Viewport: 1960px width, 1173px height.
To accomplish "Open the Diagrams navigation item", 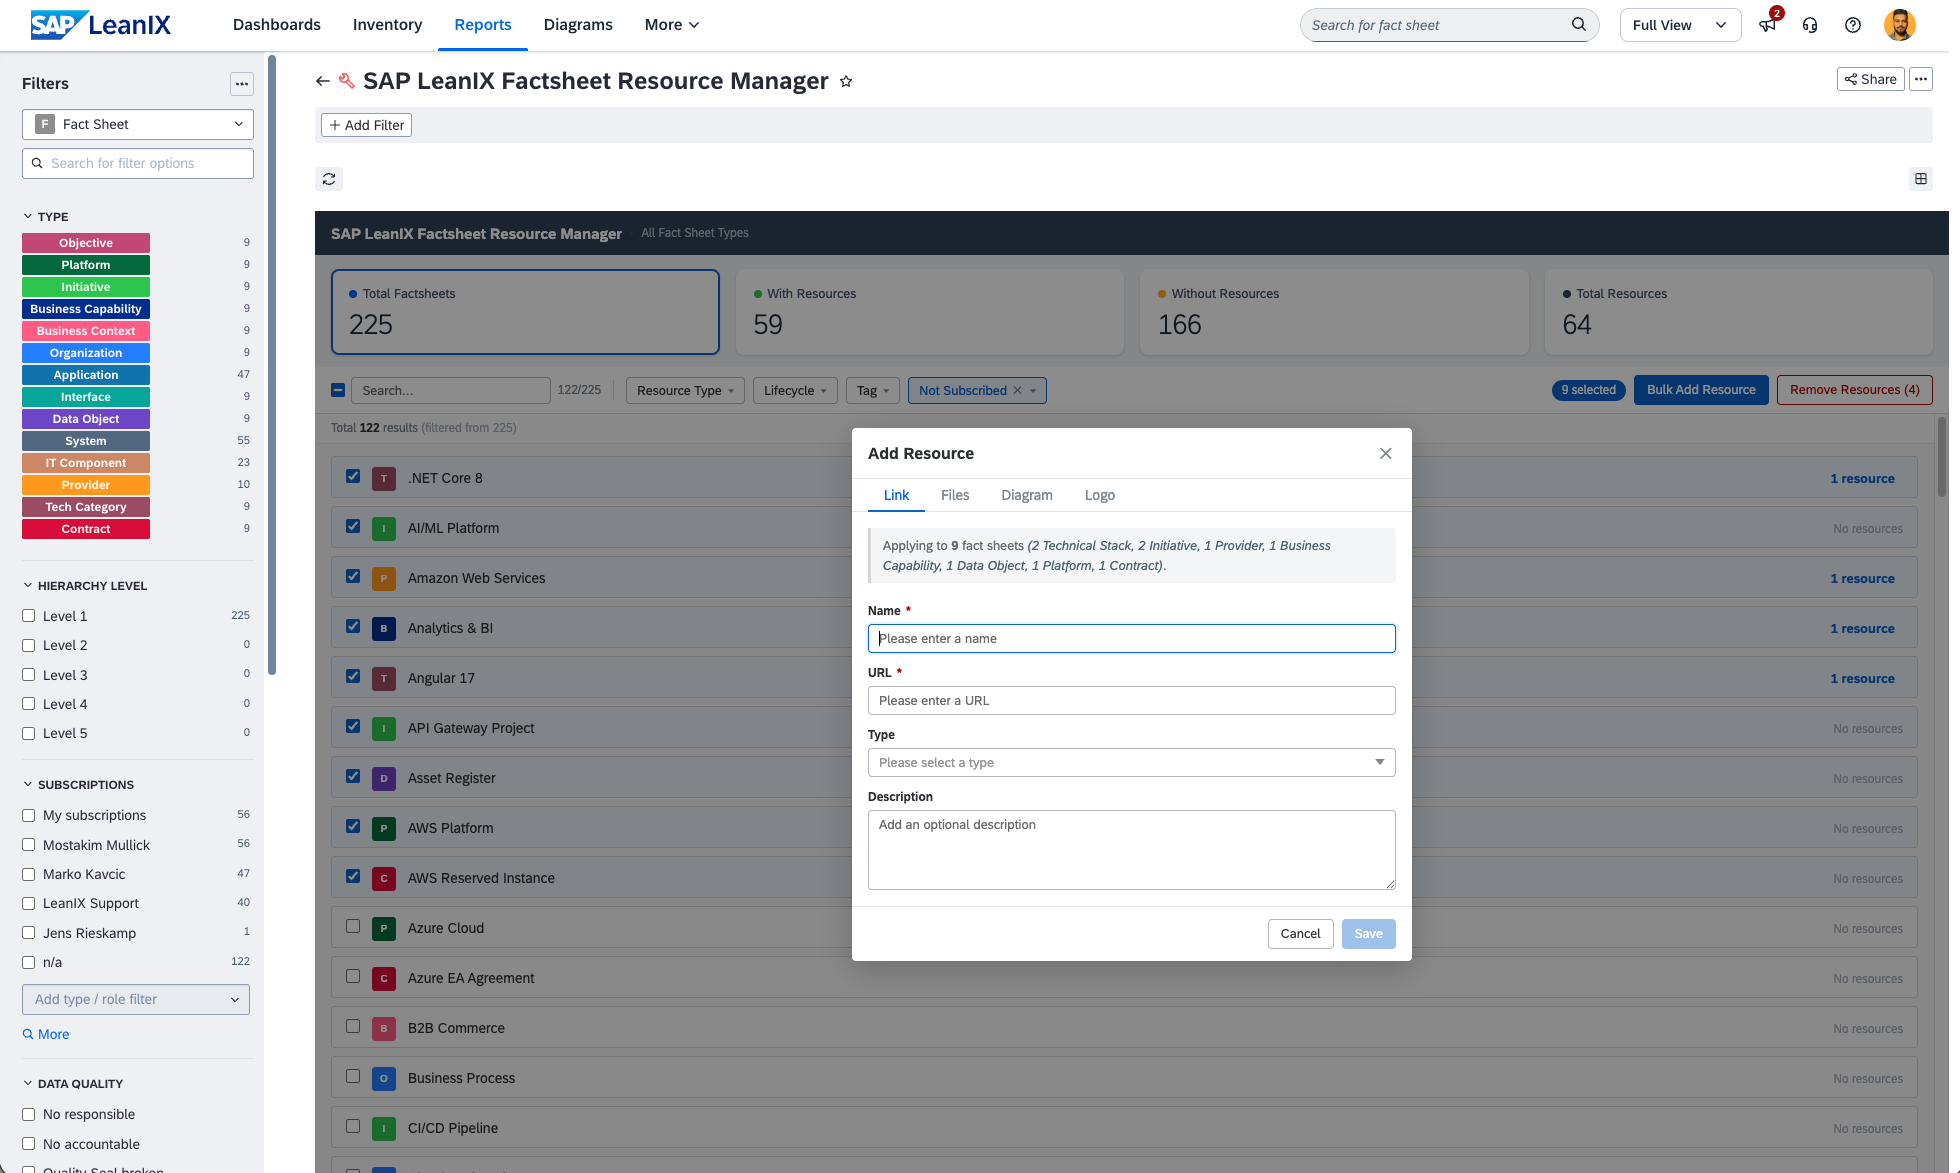I will pyautogui.click(x=578, y=25).
